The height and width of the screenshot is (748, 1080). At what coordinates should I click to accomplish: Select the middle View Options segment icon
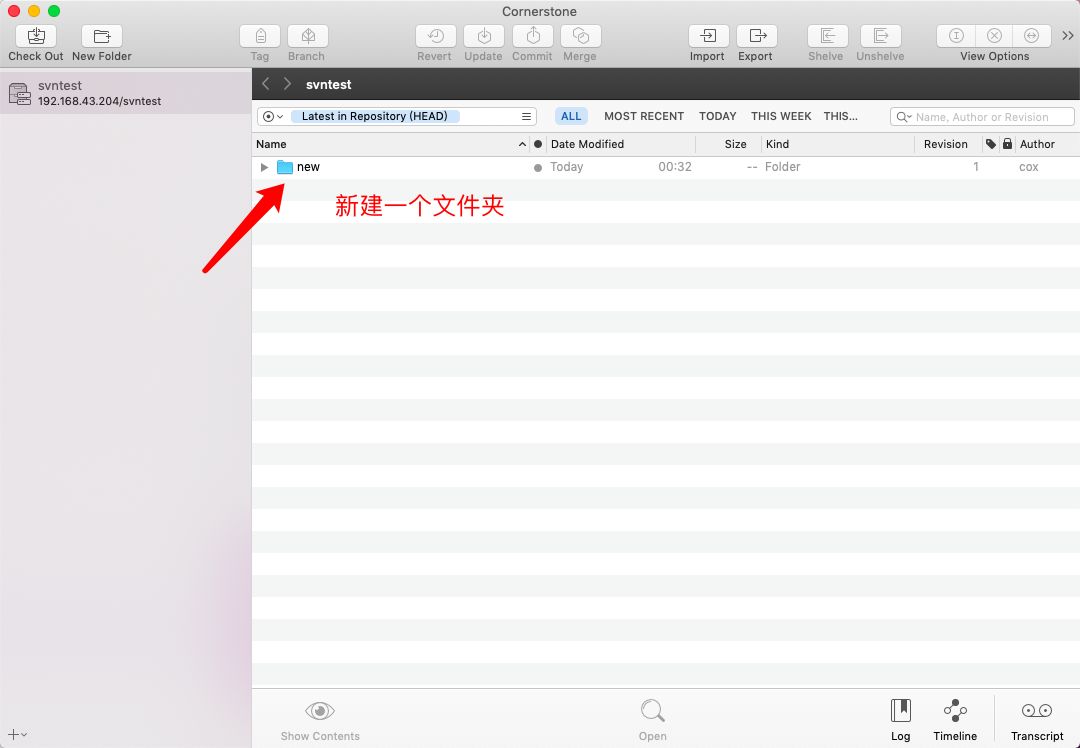[x=994, y=36]
